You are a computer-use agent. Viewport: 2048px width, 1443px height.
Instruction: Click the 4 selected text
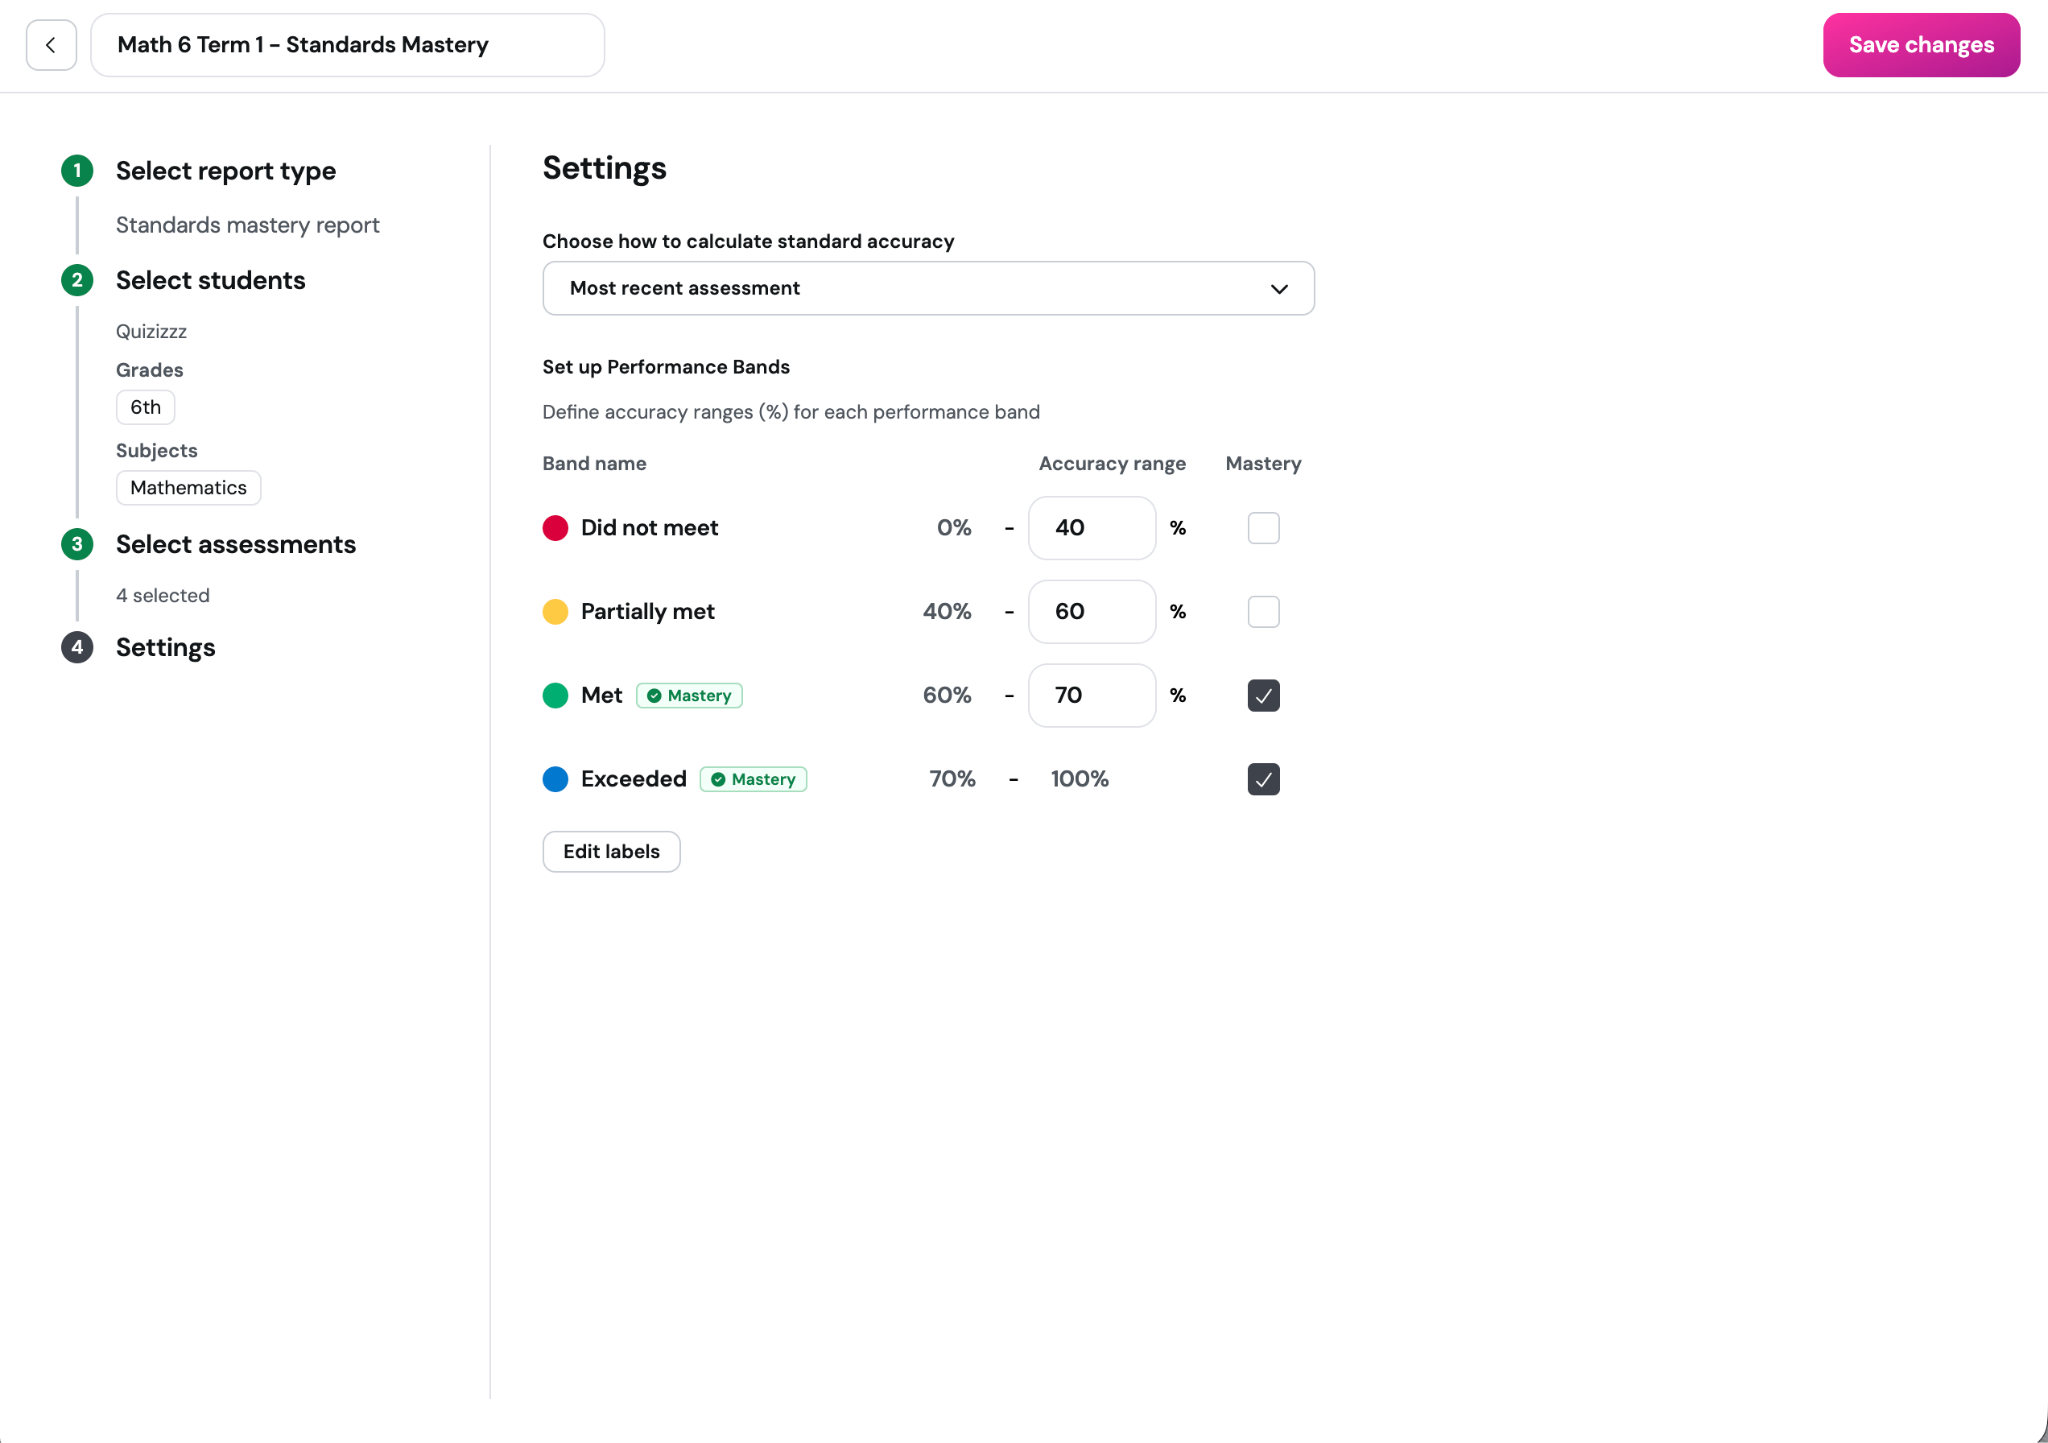[163, 596]
